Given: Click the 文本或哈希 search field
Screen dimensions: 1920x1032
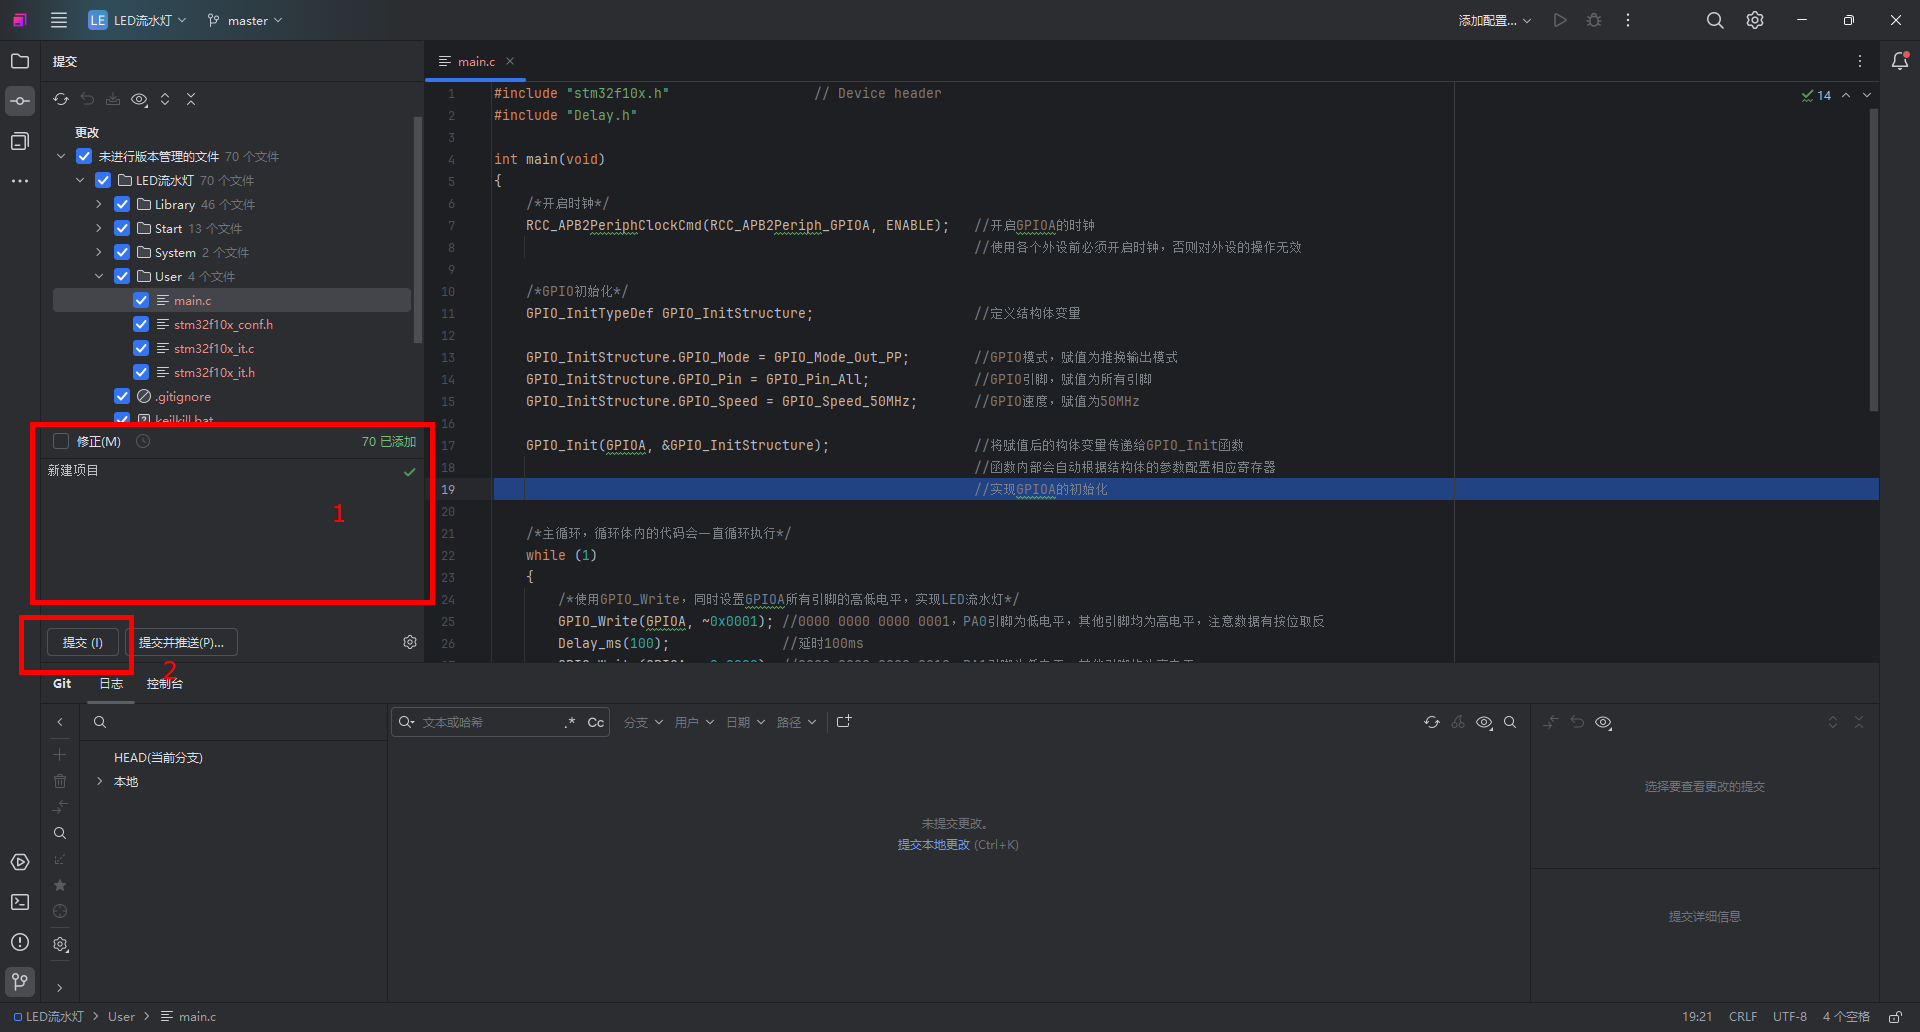Looking at the screenshot, I should tap(488, 722).
